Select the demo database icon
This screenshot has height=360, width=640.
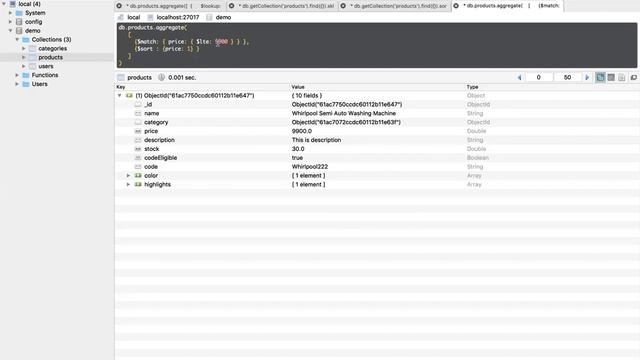click(x=19, y=31)
